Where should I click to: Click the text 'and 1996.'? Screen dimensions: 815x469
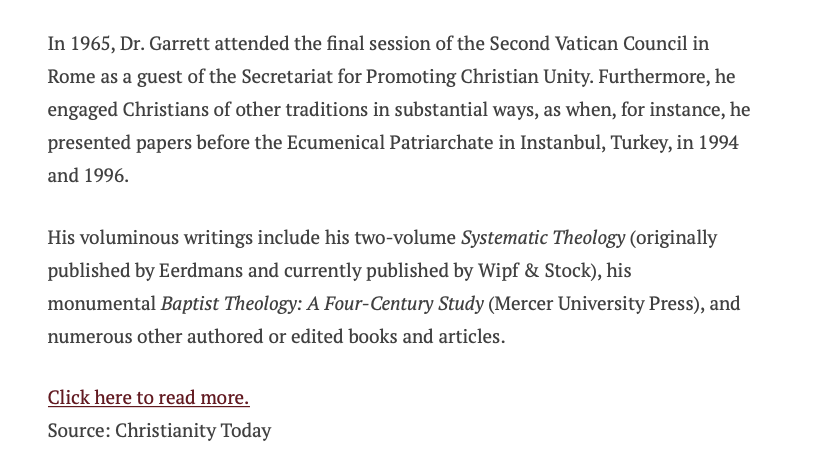(88, 174)
